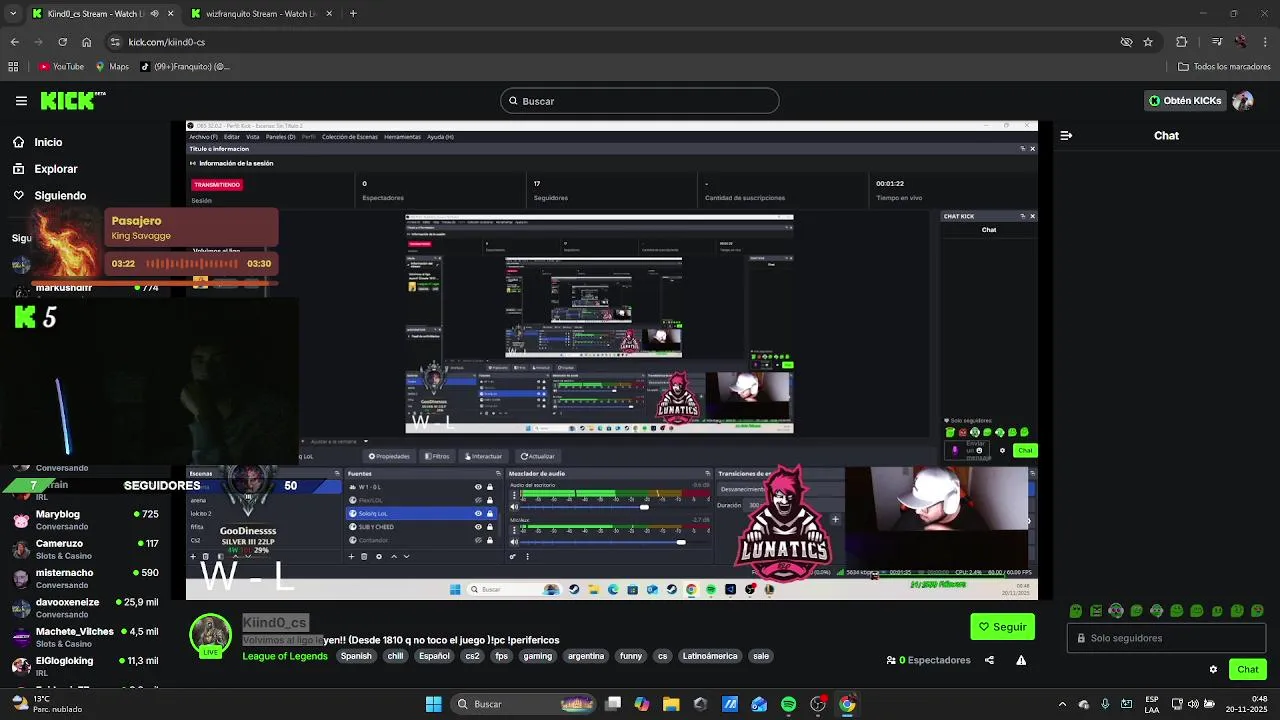The height and width of the screenshot is (720, 1280).
Task: Open Spotify from the Windows taskbar
Action: pos(788,704)
